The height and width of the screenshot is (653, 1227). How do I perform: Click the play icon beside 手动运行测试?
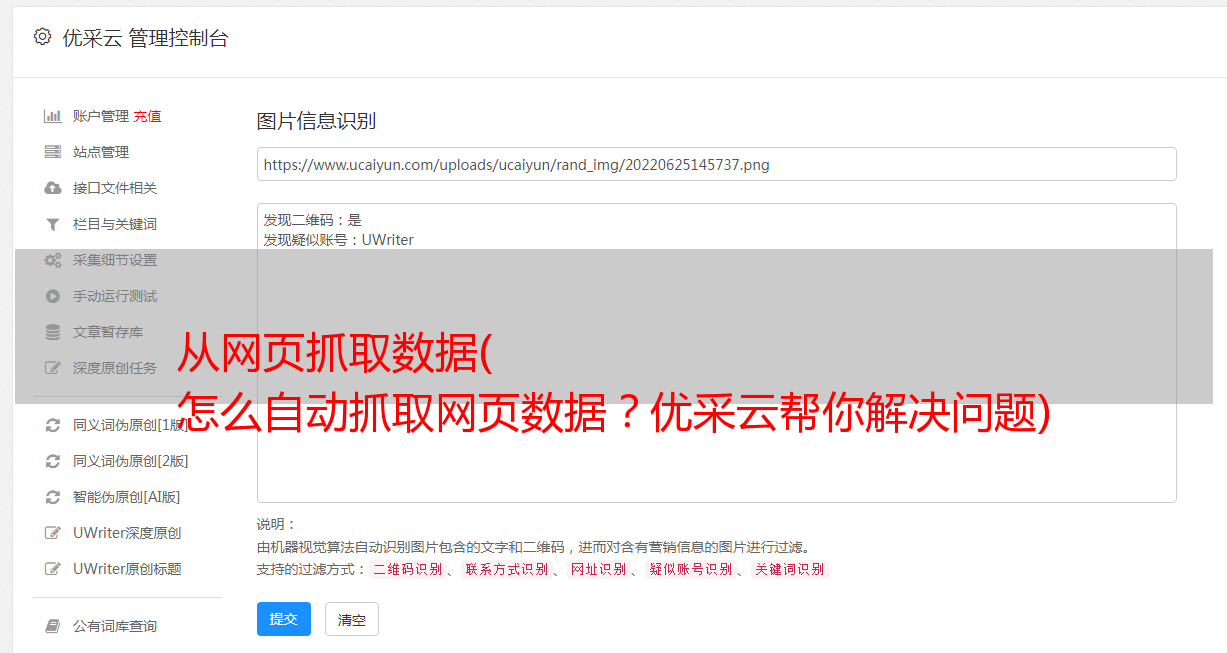pyautogui.click(x=53, y=296)
